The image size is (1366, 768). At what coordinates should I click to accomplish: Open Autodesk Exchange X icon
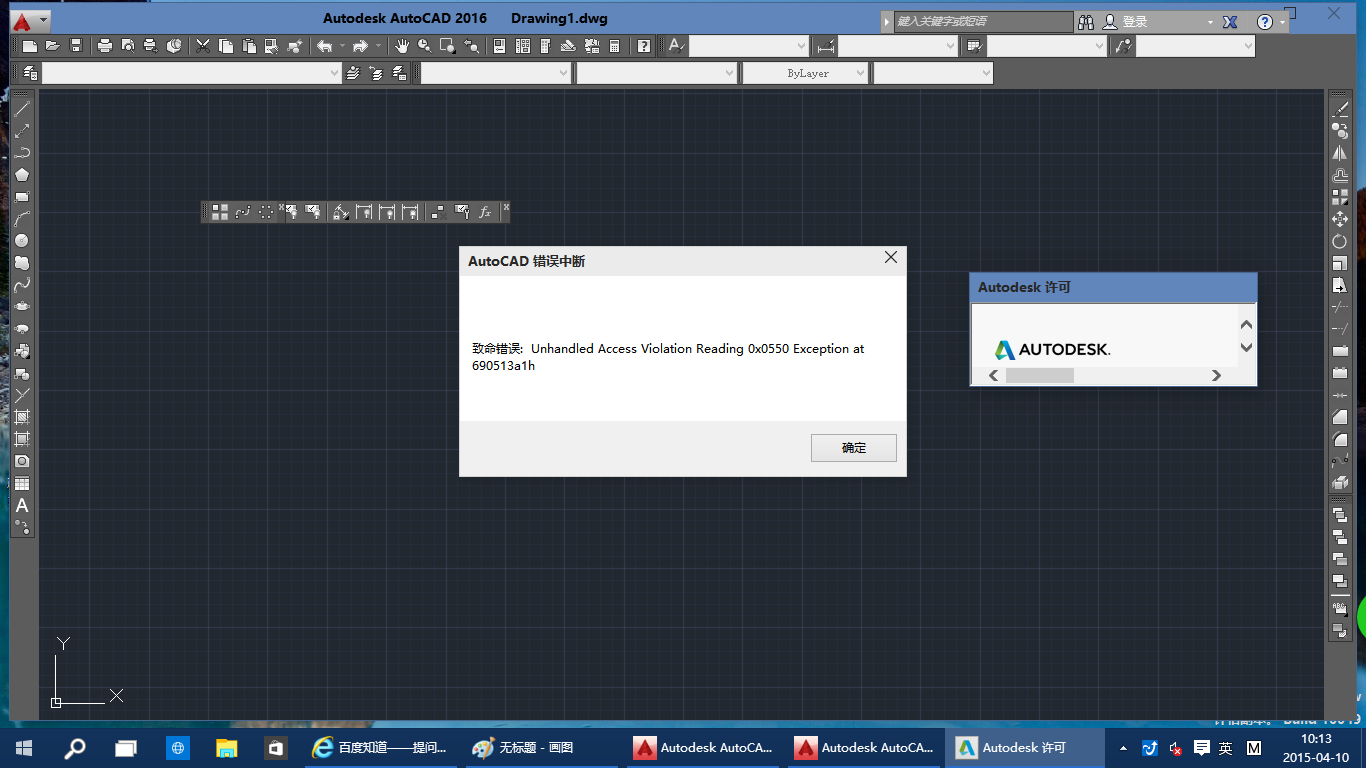tap(1230, 21)
